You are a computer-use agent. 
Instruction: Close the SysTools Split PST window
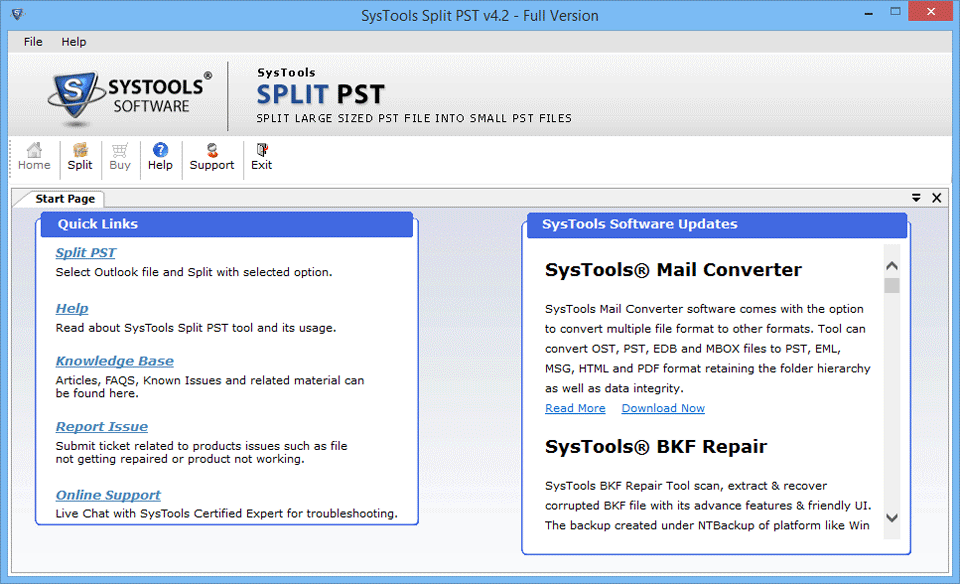(x=931, y=12)
